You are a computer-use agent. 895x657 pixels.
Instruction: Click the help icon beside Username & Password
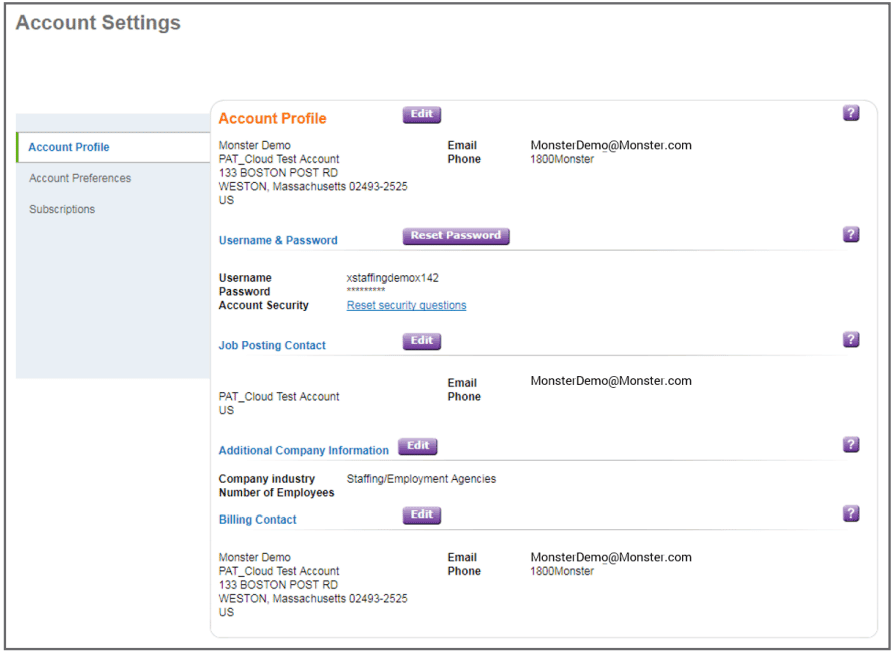click(x=851, y=234)
